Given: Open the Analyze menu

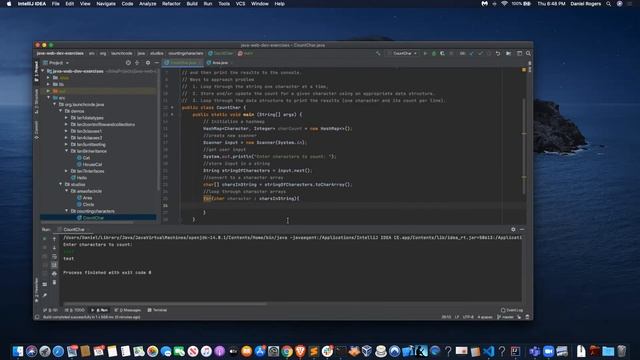Looking at the screenshot, I should click(x=147, y=4).
